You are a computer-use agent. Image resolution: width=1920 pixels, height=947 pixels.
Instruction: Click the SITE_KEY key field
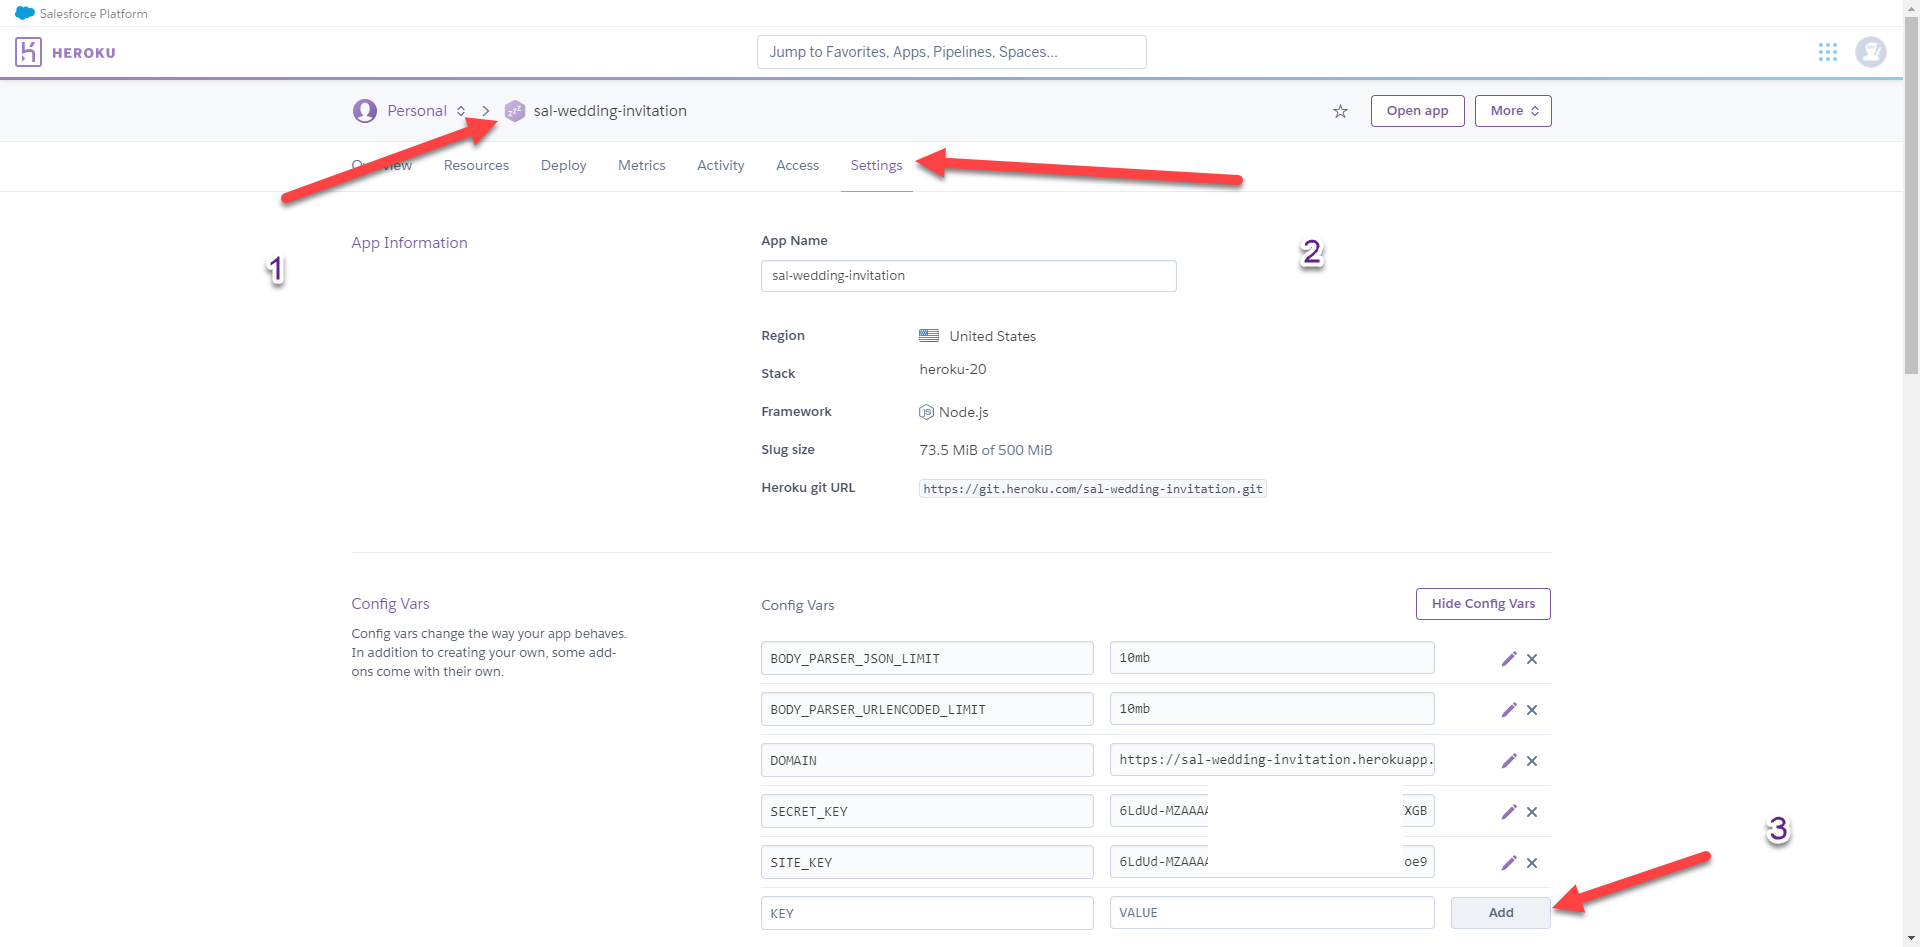click(x=927, y=862)
